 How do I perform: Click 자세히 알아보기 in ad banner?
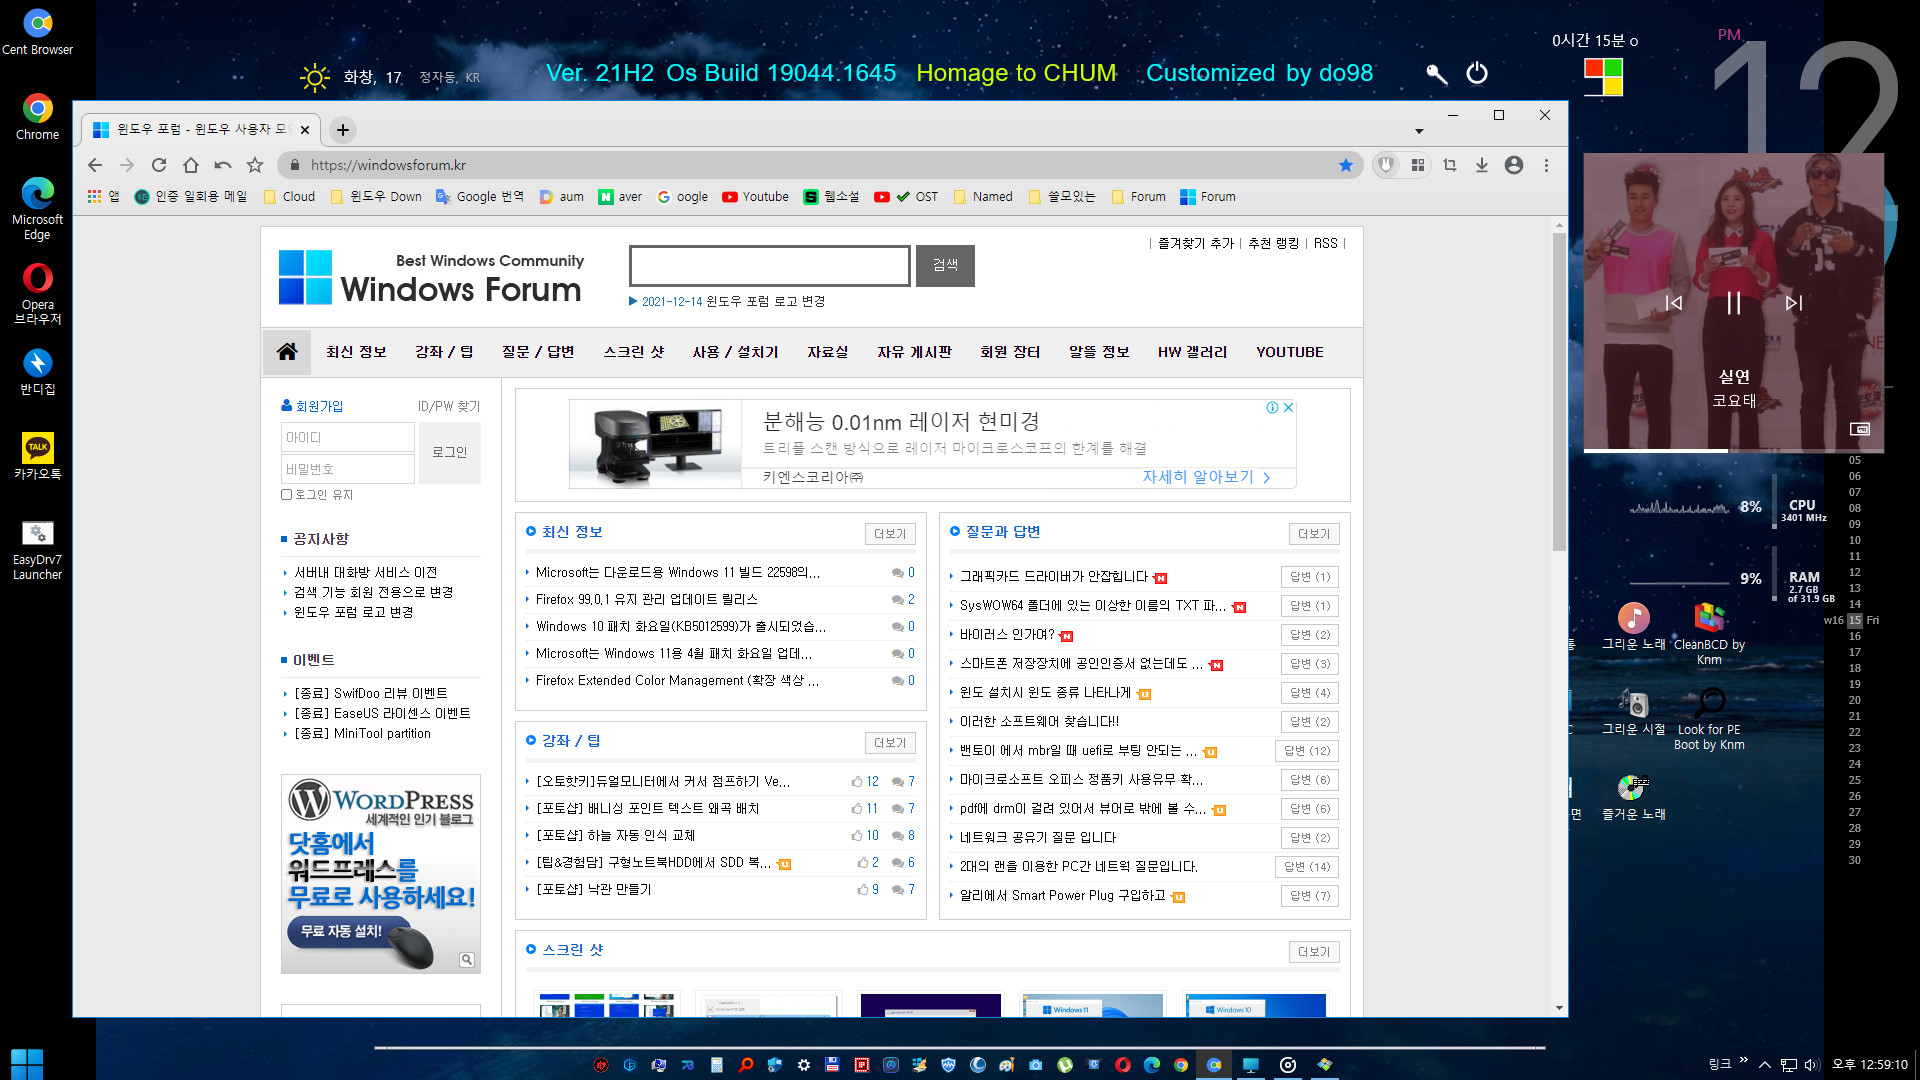coord(1206,477)
